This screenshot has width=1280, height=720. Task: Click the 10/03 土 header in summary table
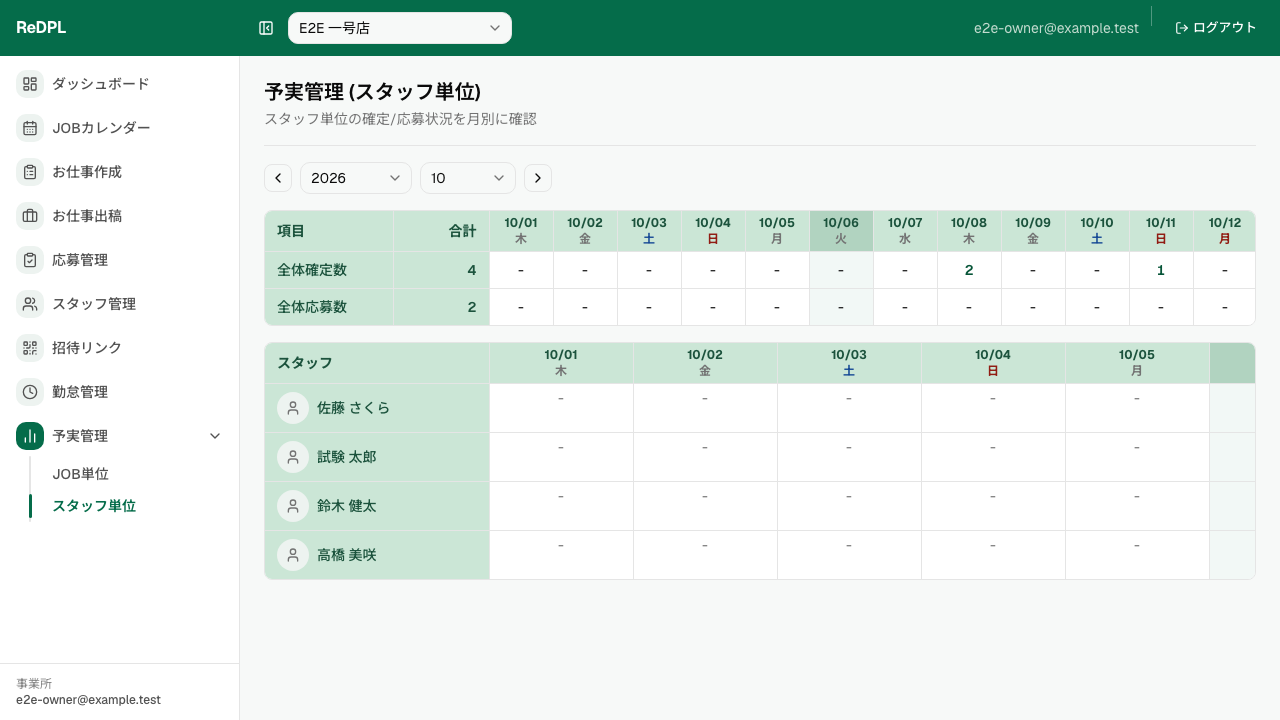click(x=649, y=231)
